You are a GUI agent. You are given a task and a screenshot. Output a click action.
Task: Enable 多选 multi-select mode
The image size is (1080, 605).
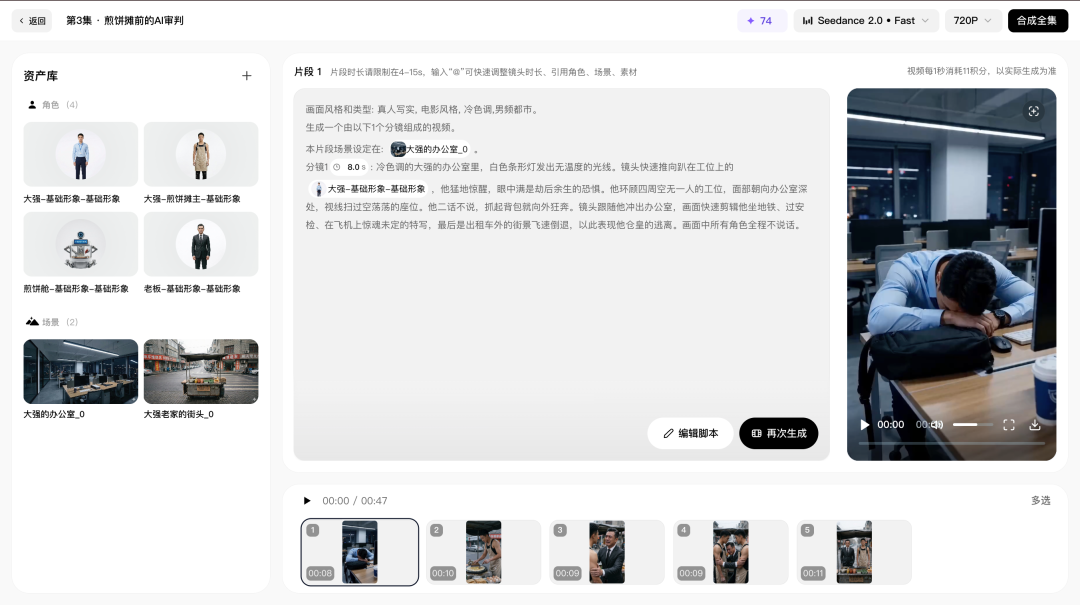click(x=1040, y=501)
